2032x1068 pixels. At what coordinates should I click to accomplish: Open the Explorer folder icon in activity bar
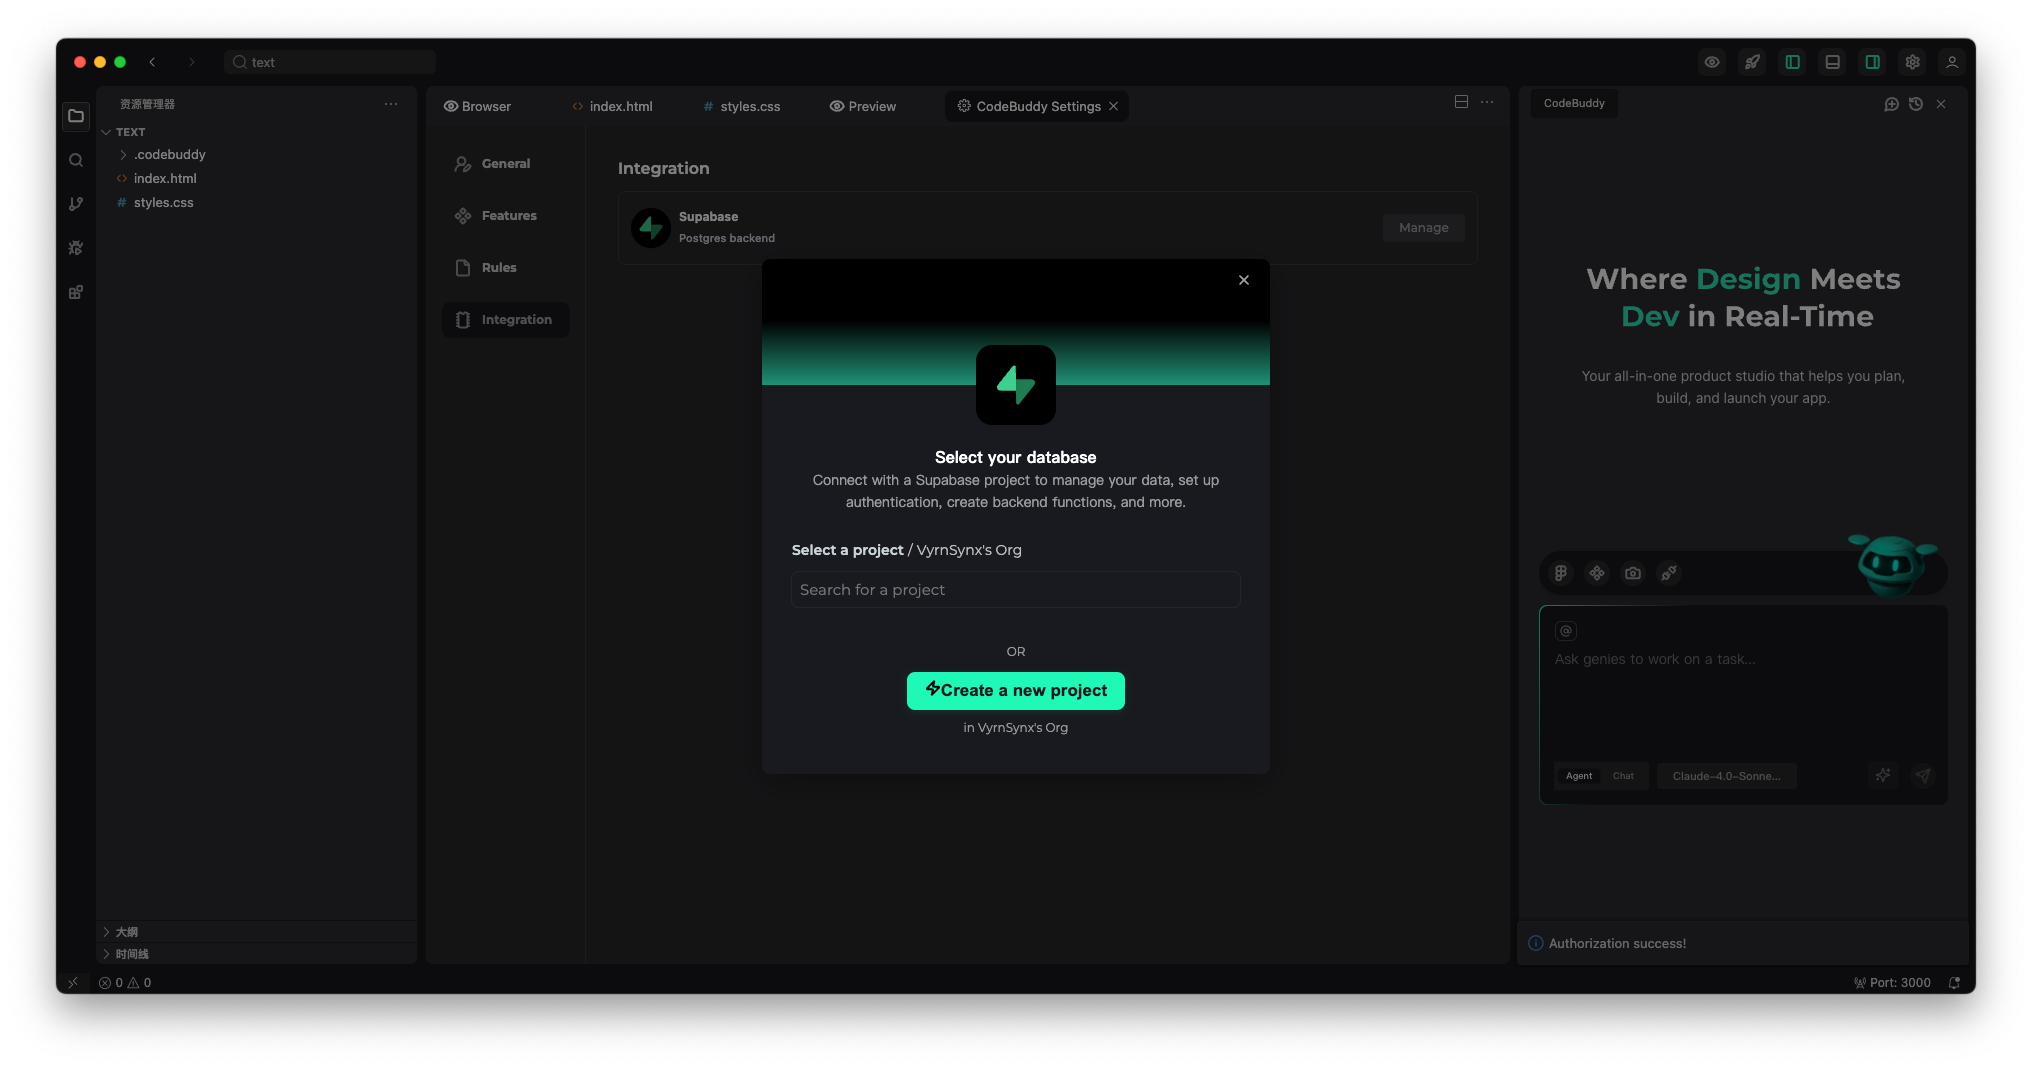pyautogui.click(x=76, y=116)
